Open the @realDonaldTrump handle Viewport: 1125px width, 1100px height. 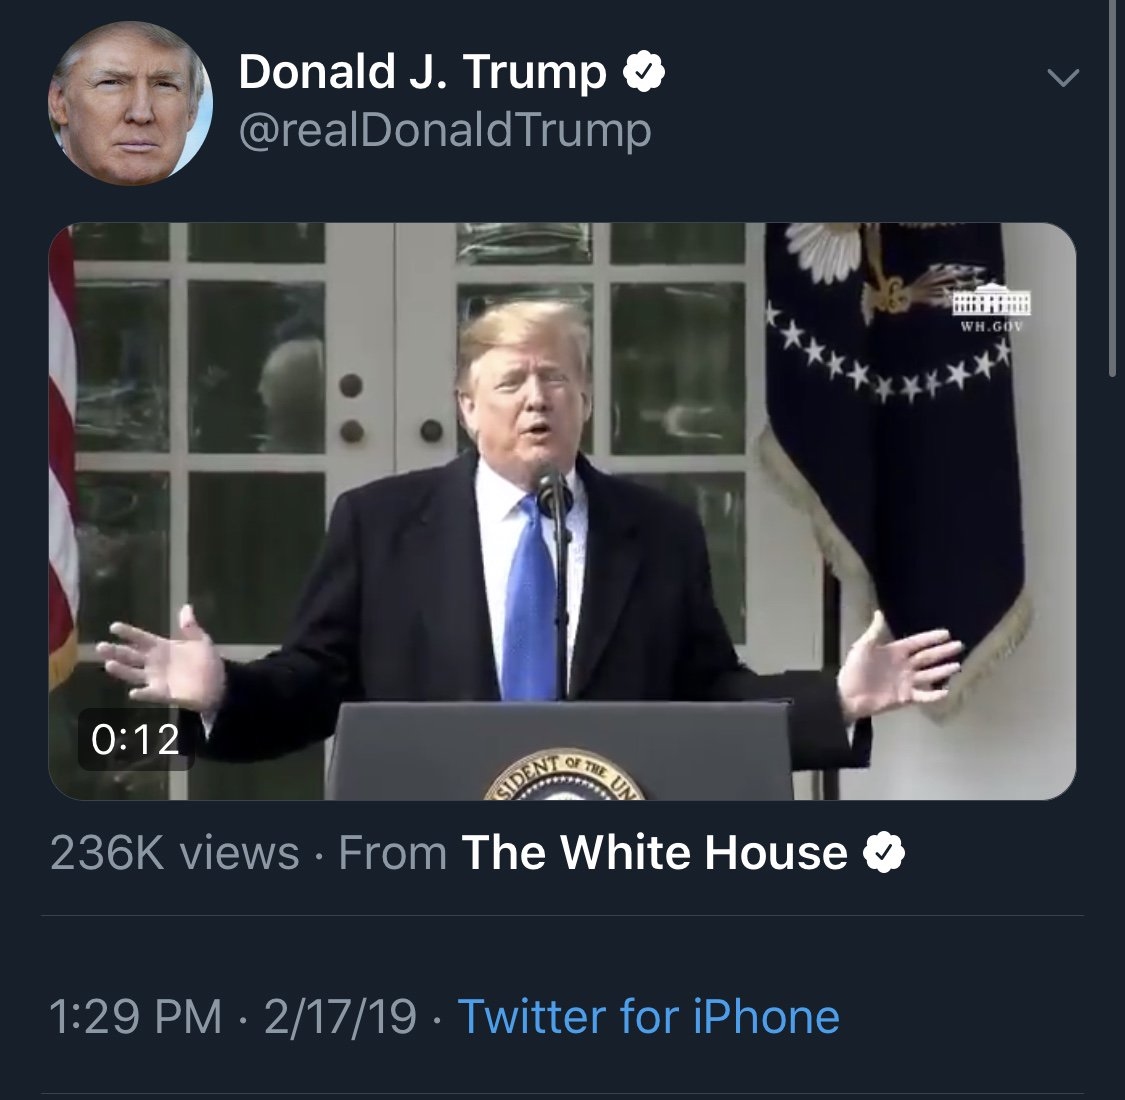pos(444,130)
